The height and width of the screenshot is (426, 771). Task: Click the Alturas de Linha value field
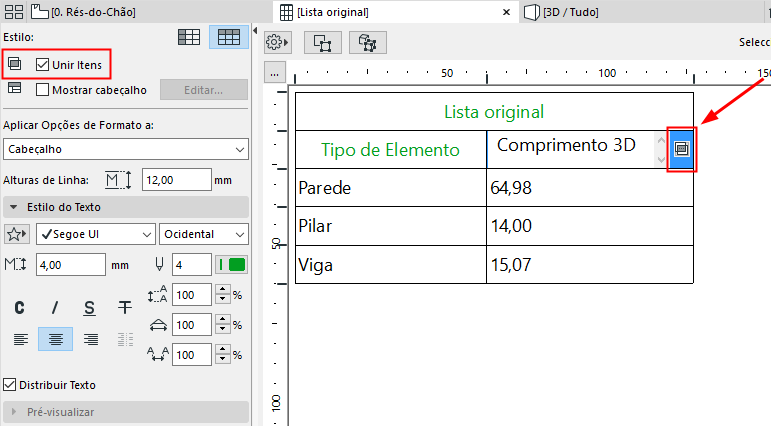(175, 179)
